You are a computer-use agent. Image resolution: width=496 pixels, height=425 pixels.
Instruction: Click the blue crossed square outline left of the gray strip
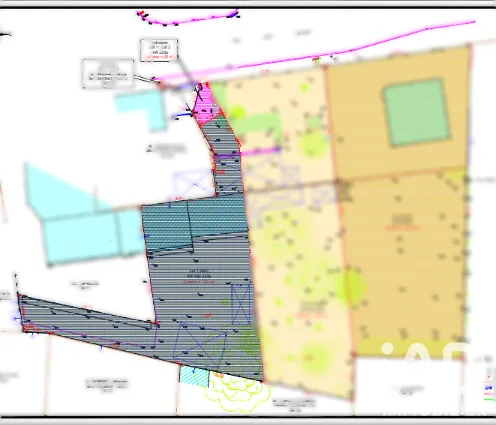point(193,184)
